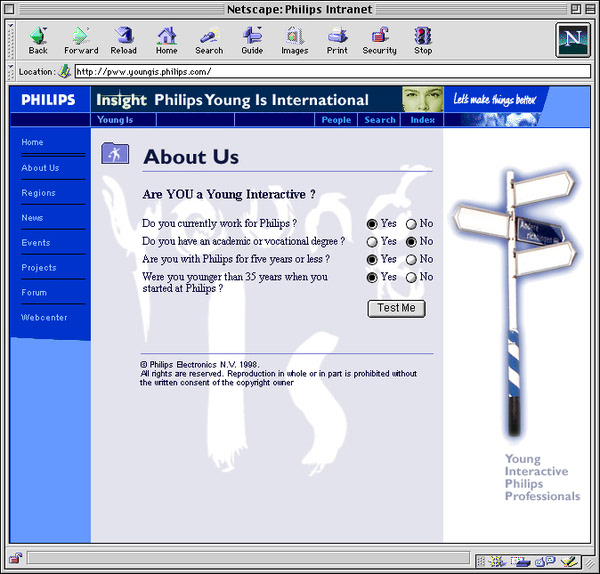Viewport: 600px width, 574px height.
Task: Click the signpost image
Action: (515, 302)
